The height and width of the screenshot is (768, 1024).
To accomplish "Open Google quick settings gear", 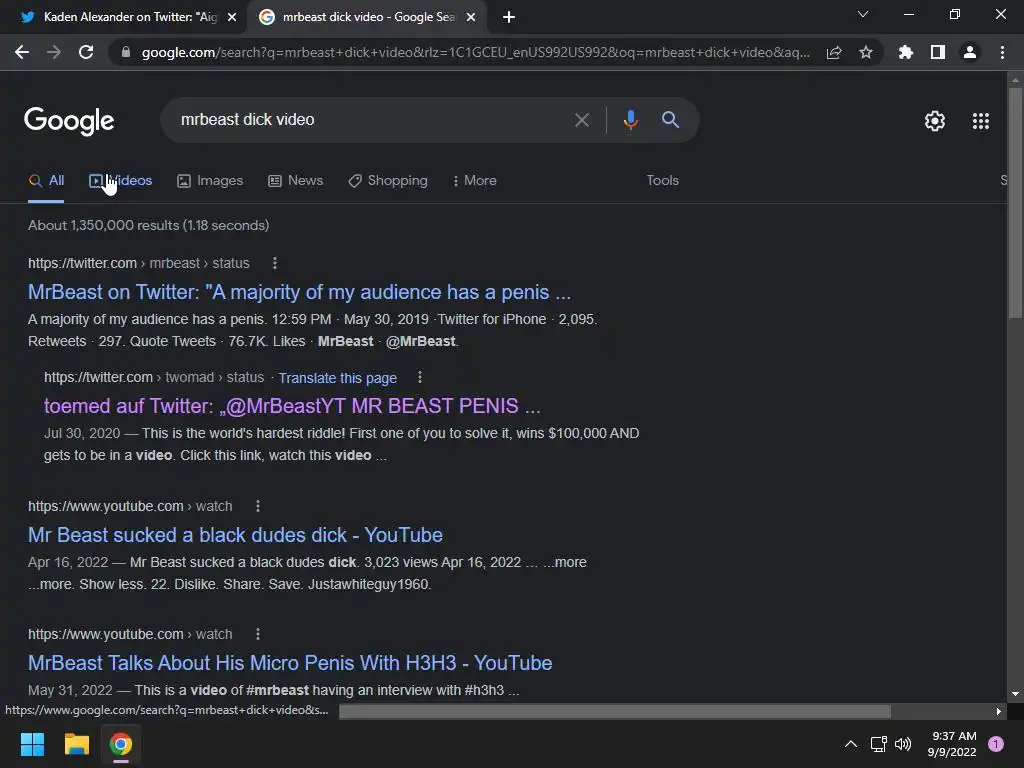I will (x=935, y=121).
